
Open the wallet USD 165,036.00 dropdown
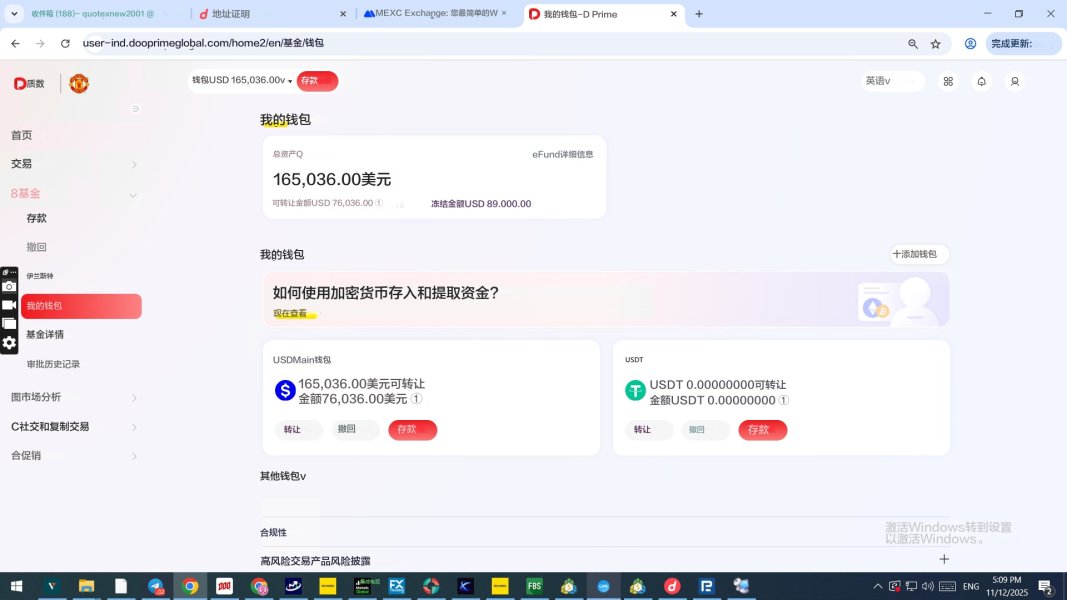coord(242,80)
